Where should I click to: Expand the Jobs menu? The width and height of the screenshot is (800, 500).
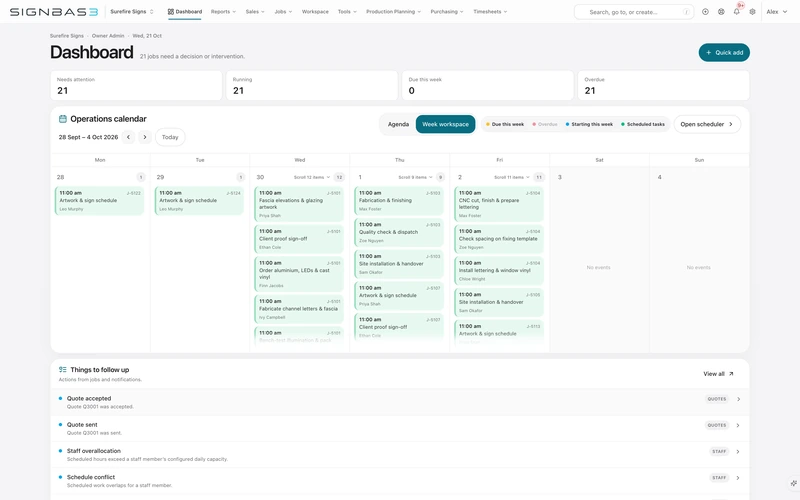(283, 12)
